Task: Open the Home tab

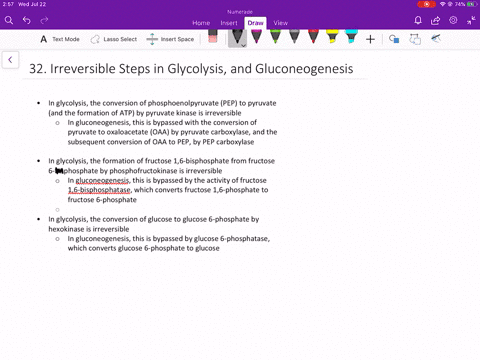Action: point(201,23)
